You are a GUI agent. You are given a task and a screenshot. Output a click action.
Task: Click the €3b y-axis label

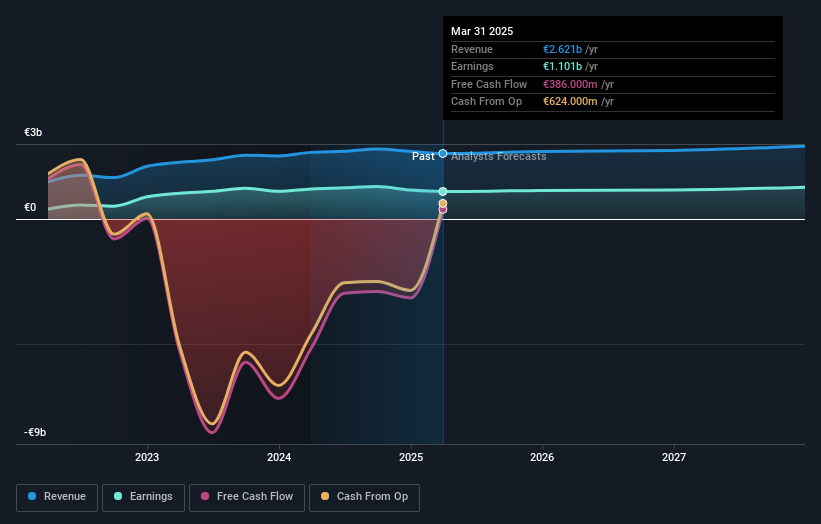point(33,132)
